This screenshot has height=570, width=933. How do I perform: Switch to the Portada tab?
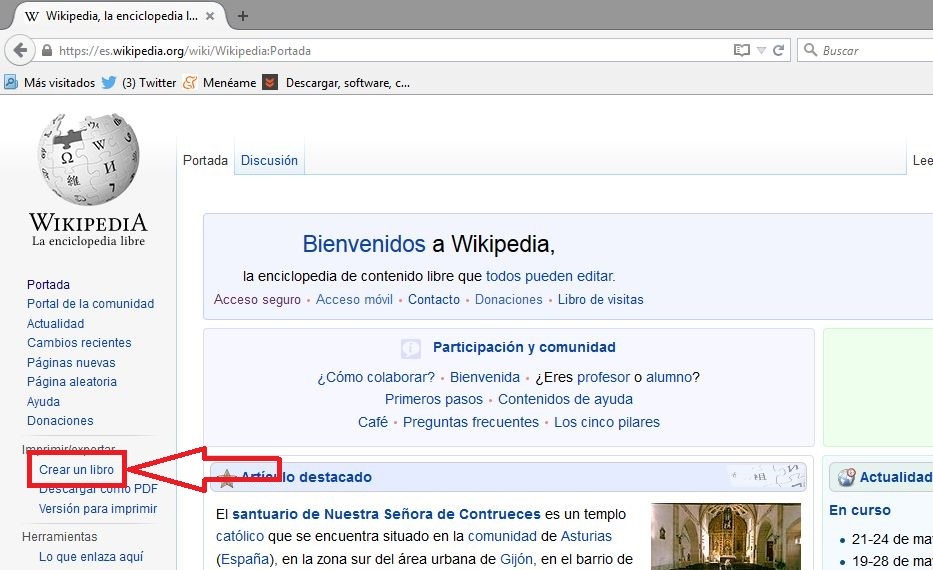click(205, 160)
